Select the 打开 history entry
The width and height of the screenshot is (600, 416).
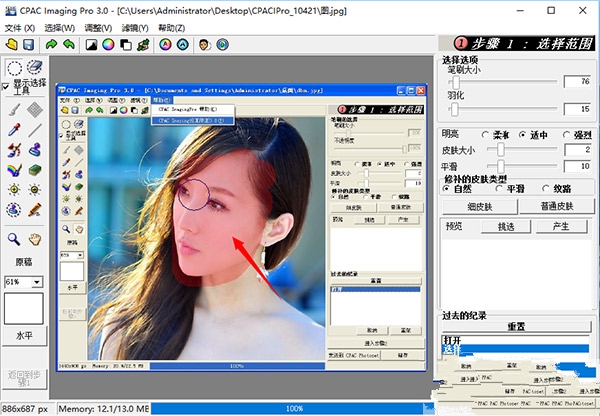(515, 340)
